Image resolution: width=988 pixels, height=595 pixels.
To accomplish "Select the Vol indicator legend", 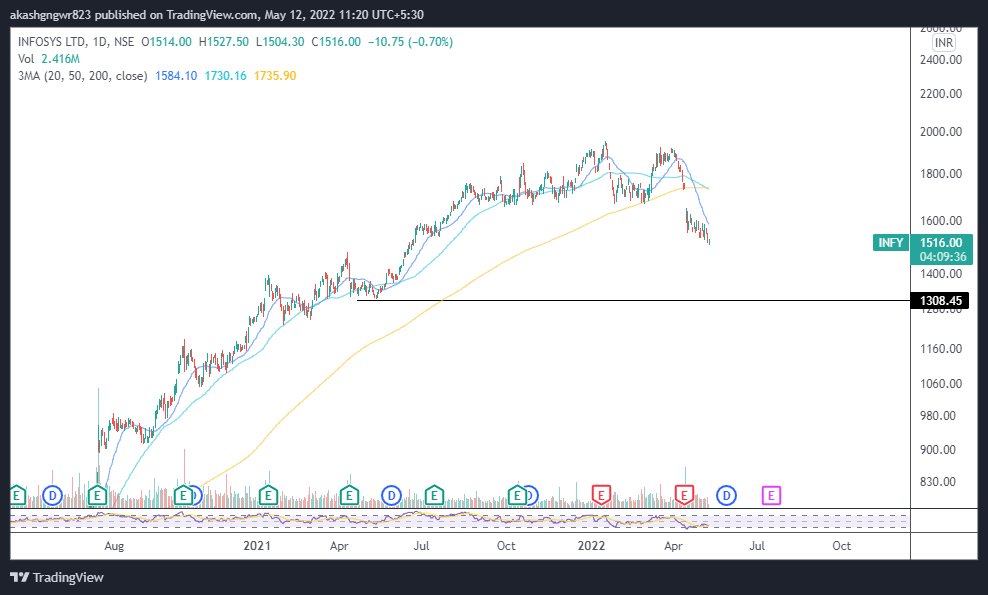I will [26, 59].
